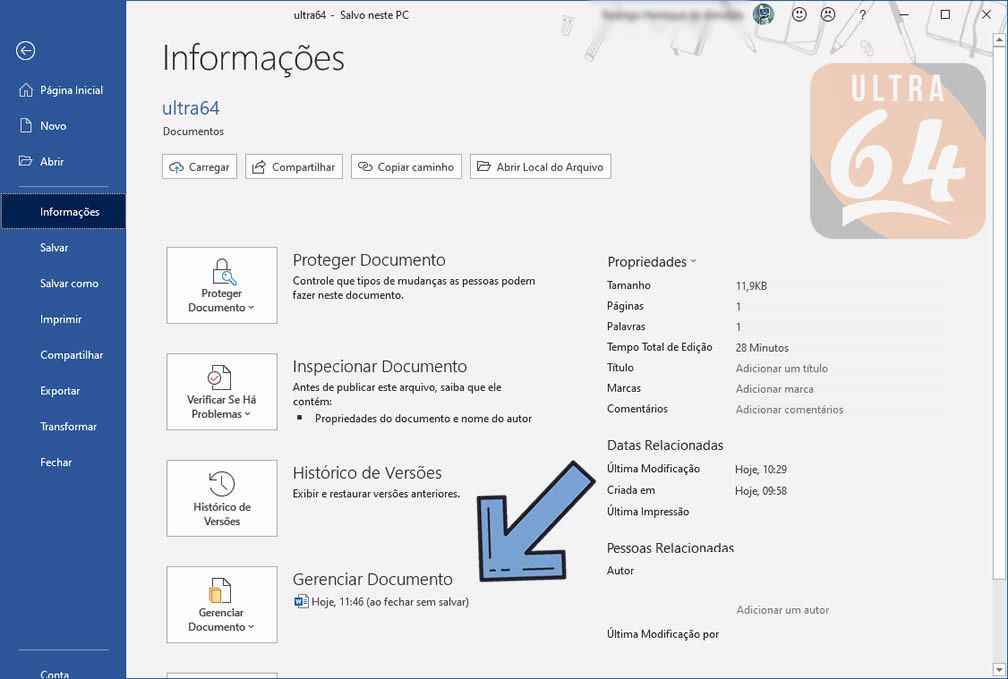Open the help question mark icon

coord(862,15)
